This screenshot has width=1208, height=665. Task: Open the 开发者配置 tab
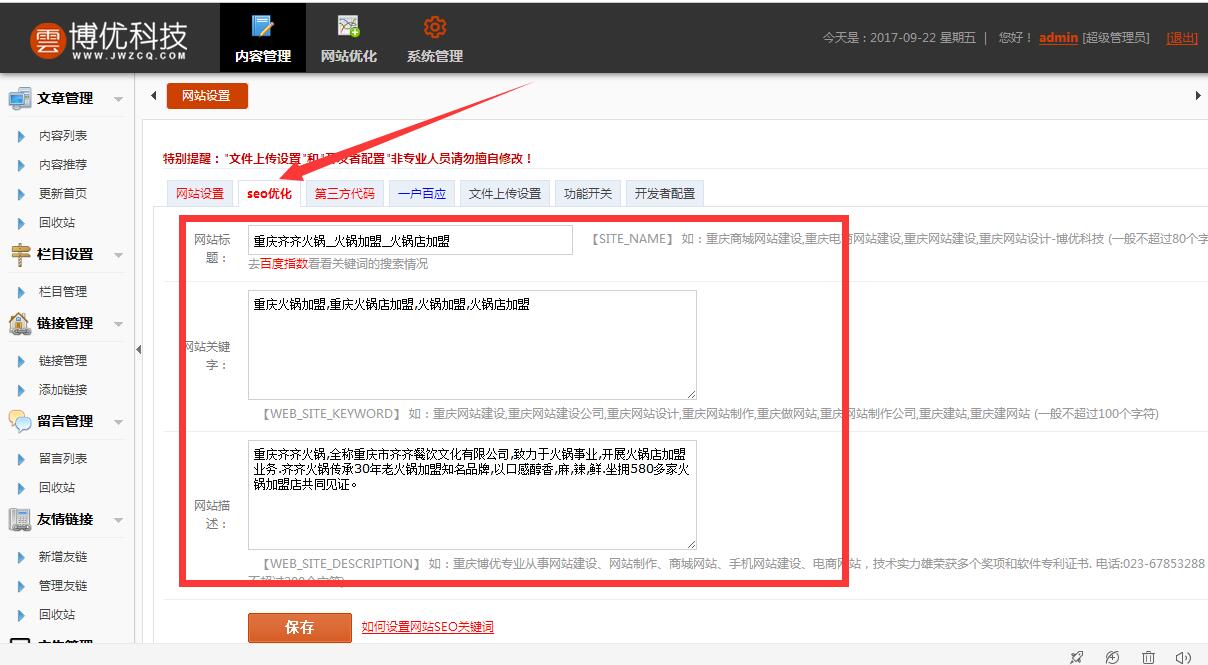[665, 193]
